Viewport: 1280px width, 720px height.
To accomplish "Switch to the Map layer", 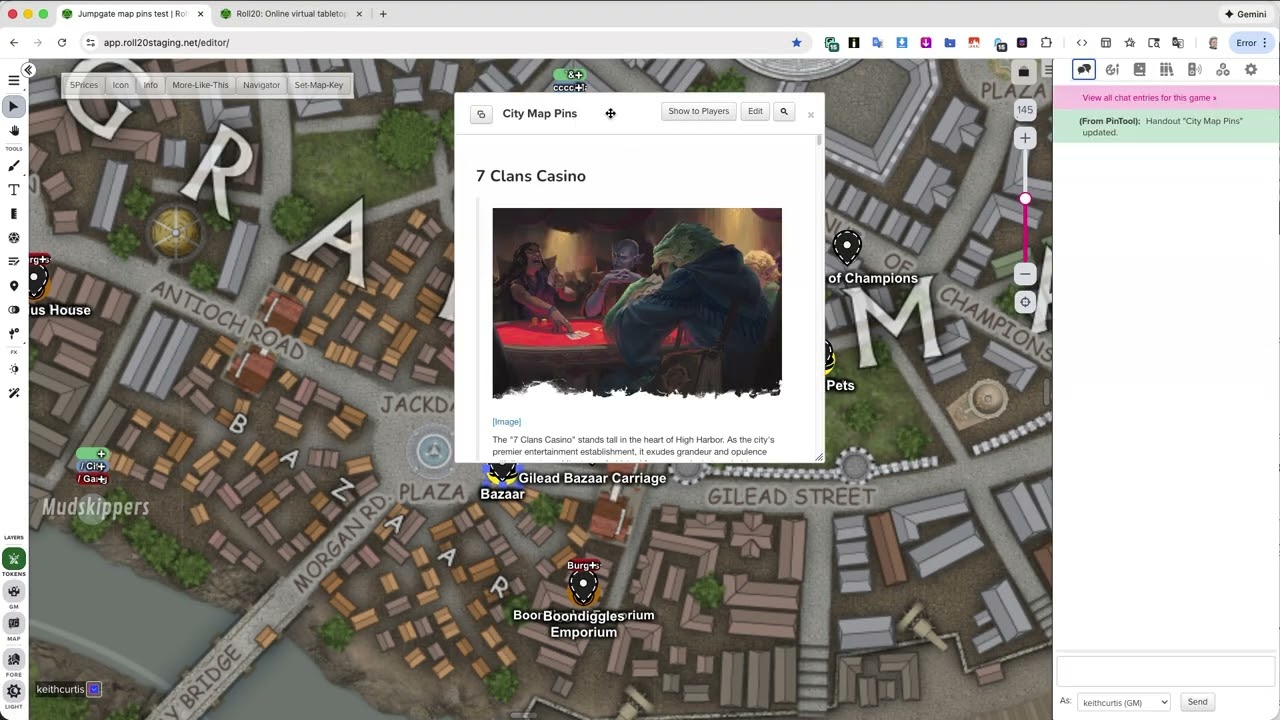I will [14, 624].
